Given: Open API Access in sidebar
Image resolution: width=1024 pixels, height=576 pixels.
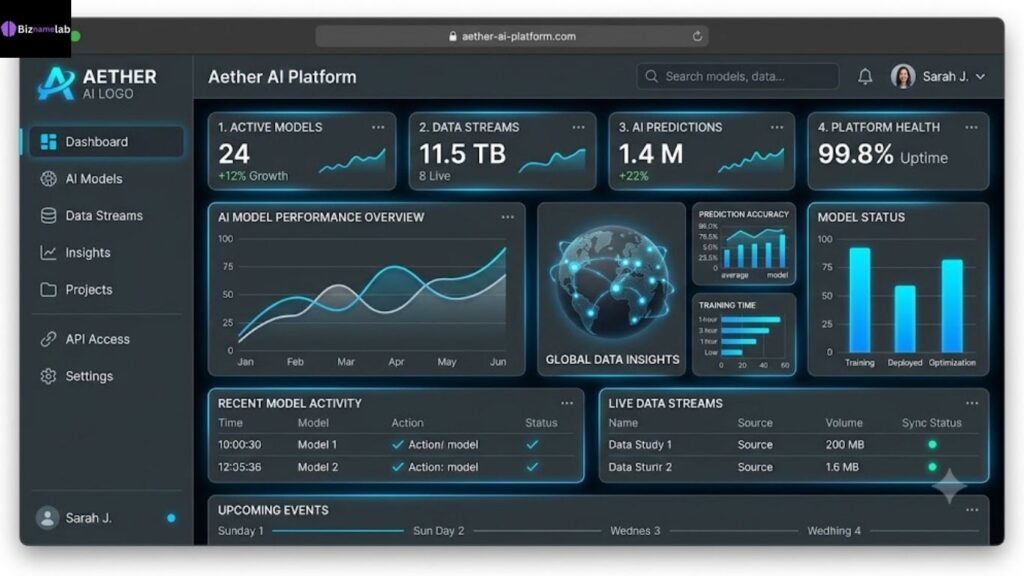Looking at the screenshot, I should 85,339.
